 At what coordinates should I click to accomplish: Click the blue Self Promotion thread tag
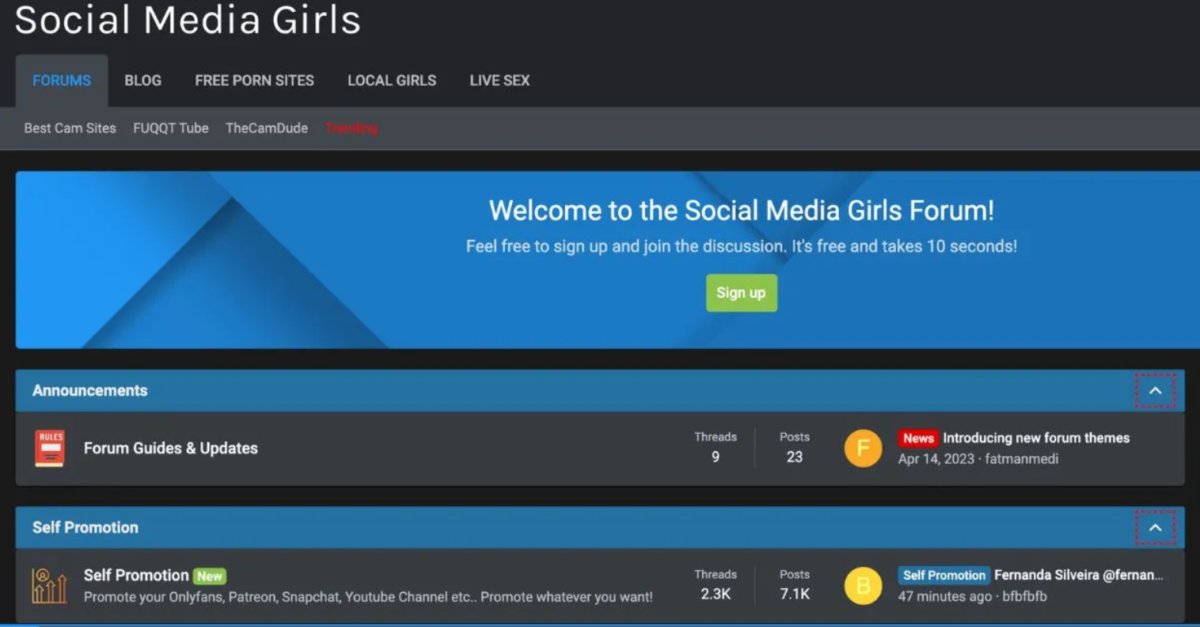943,575
